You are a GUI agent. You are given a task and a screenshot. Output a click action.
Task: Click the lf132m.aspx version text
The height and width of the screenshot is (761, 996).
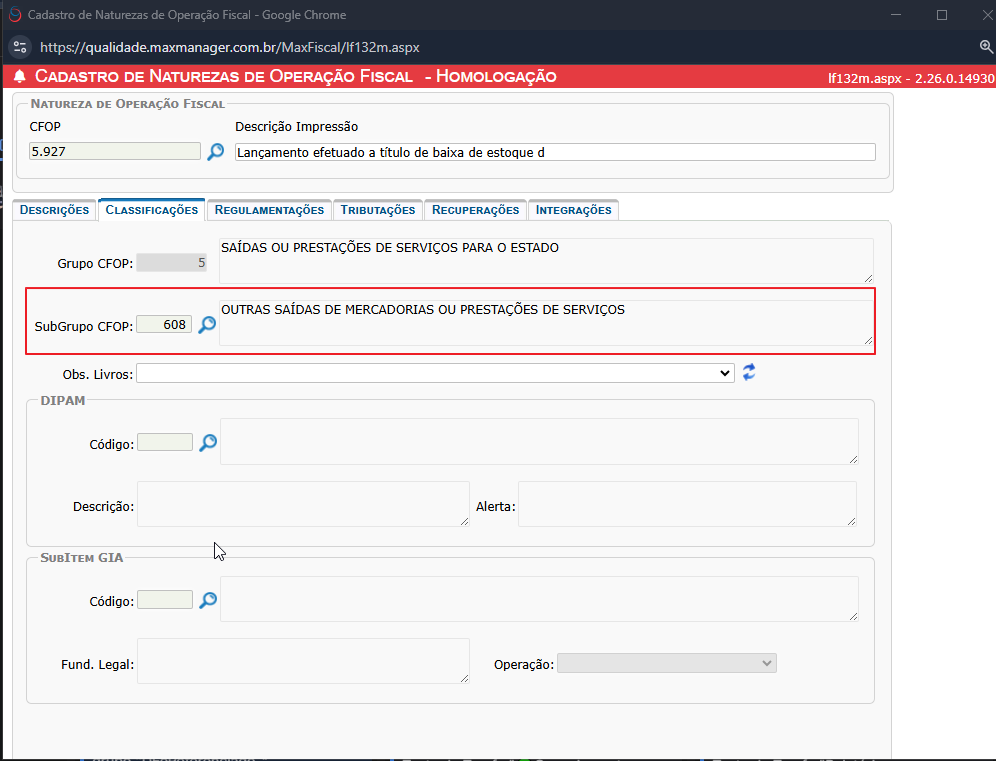pyautogui.click(x=911, y=78)
